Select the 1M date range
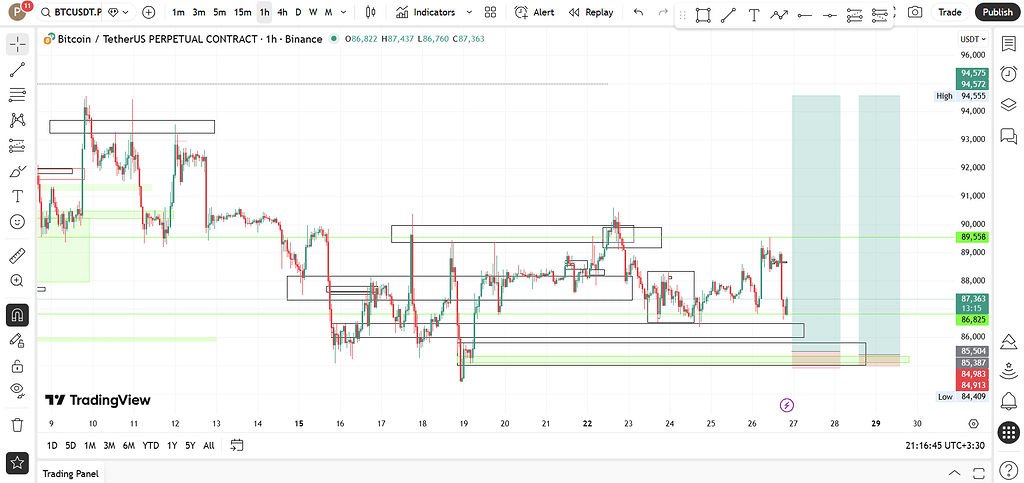 90,445
